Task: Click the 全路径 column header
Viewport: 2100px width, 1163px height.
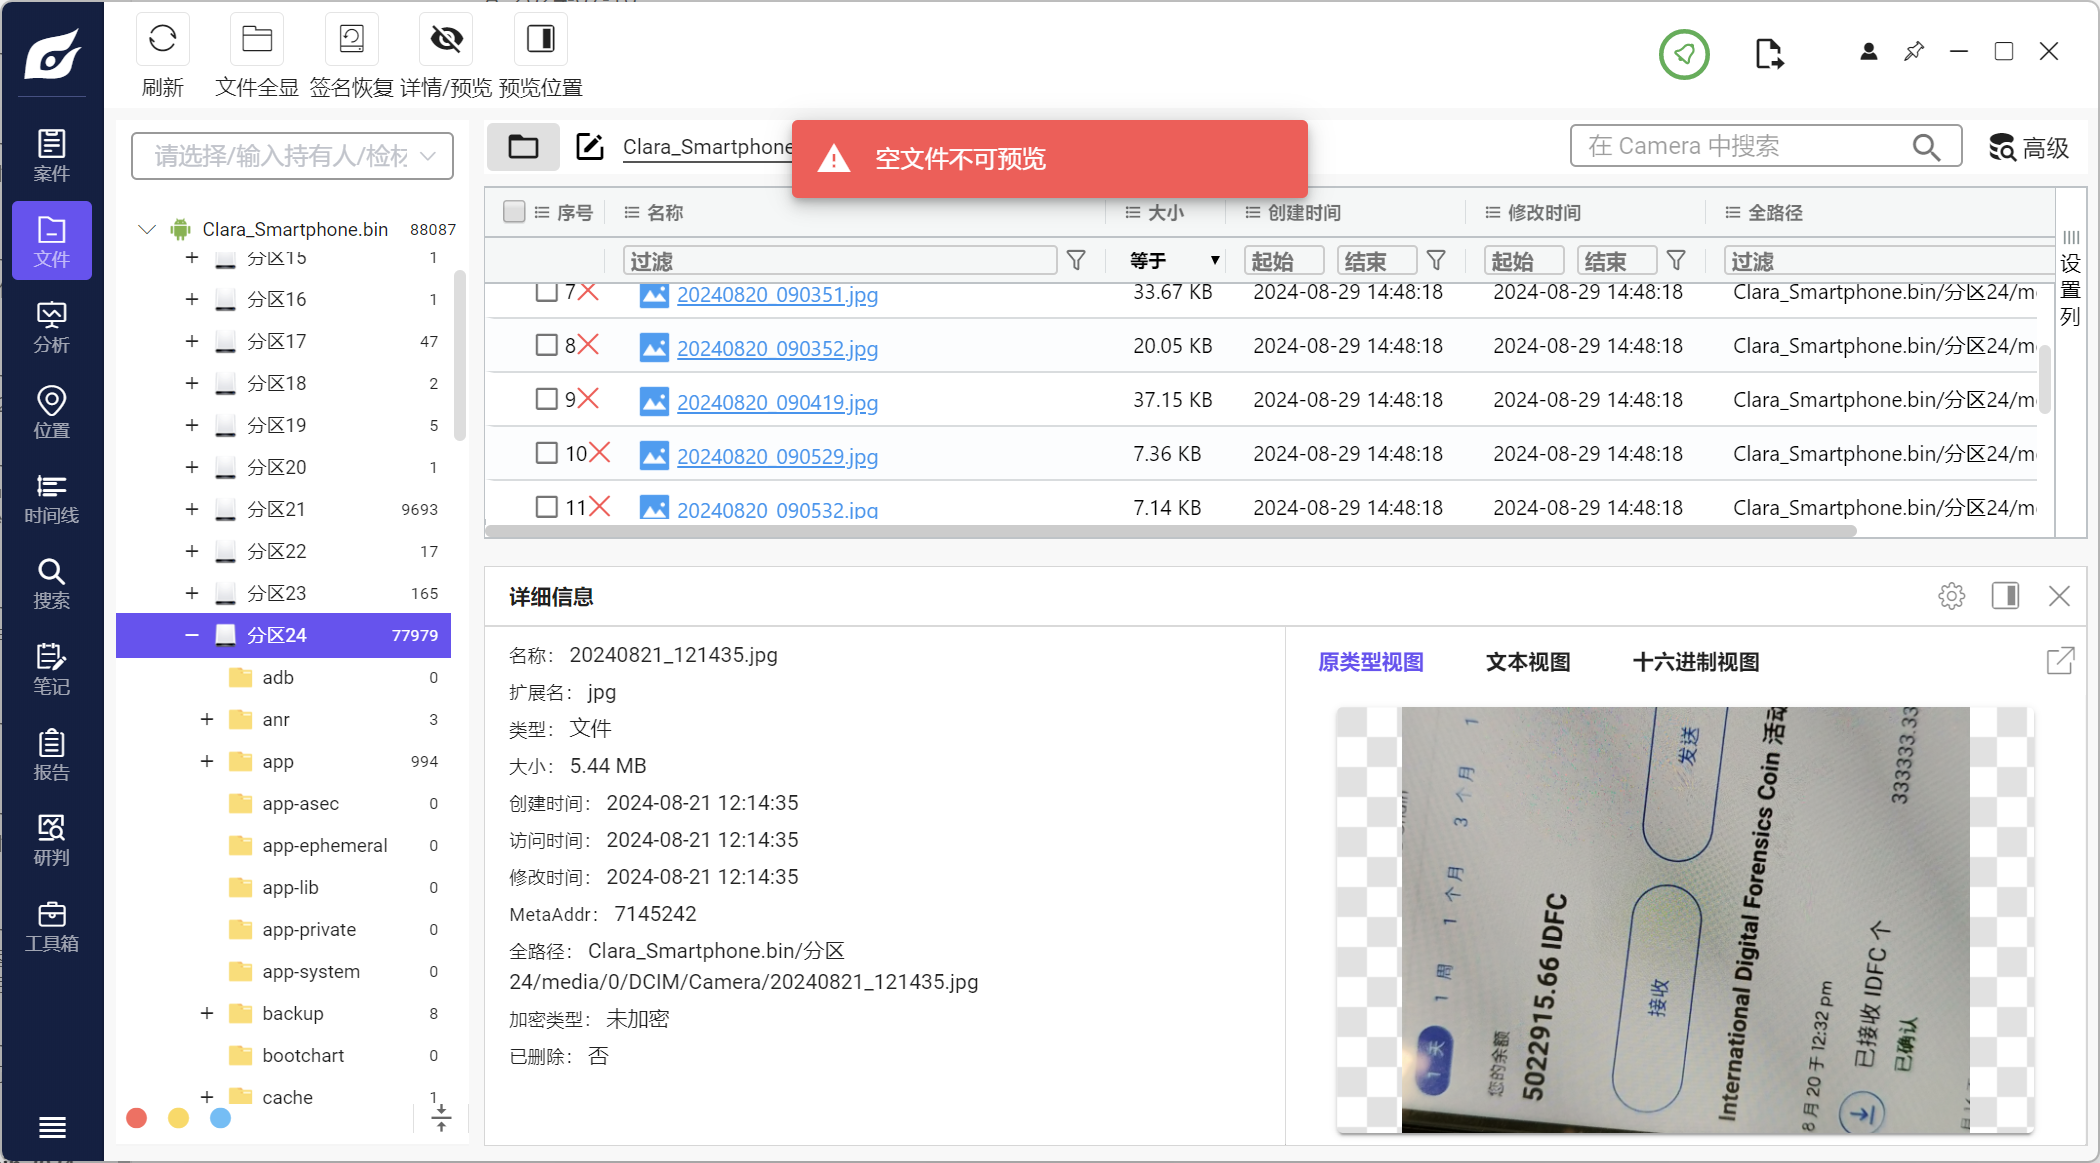Action: click(x=1775, y=212)
